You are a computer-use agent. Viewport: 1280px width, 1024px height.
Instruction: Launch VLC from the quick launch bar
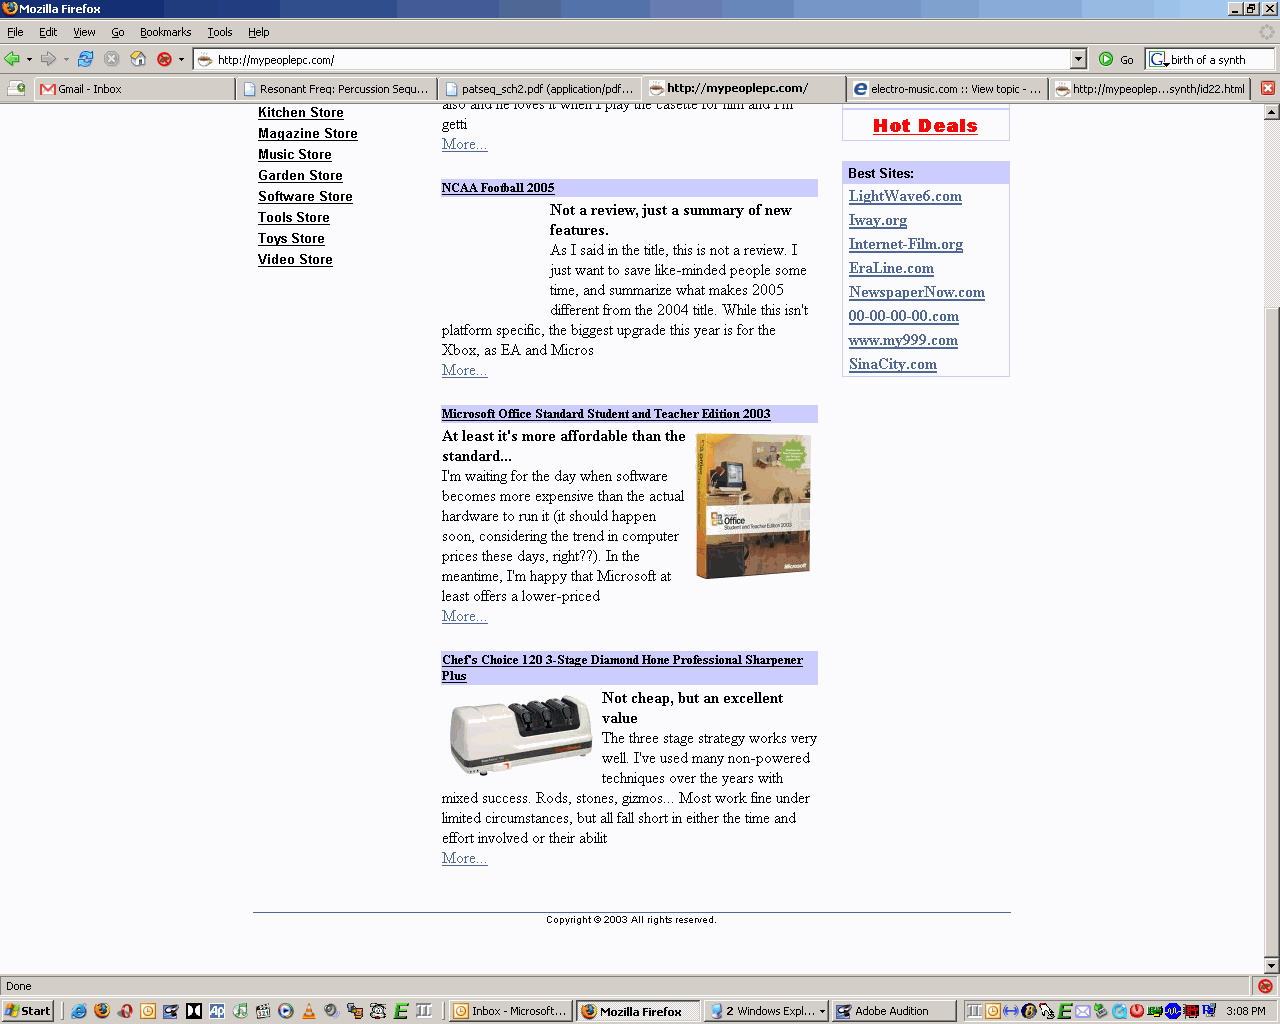tap(309, 1011)
